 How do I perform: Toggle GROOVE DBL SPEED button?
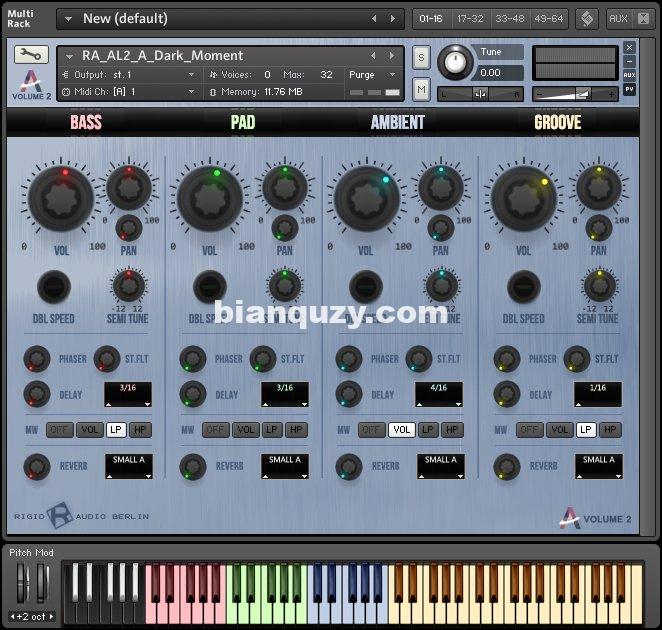click(x=524, y=287)
